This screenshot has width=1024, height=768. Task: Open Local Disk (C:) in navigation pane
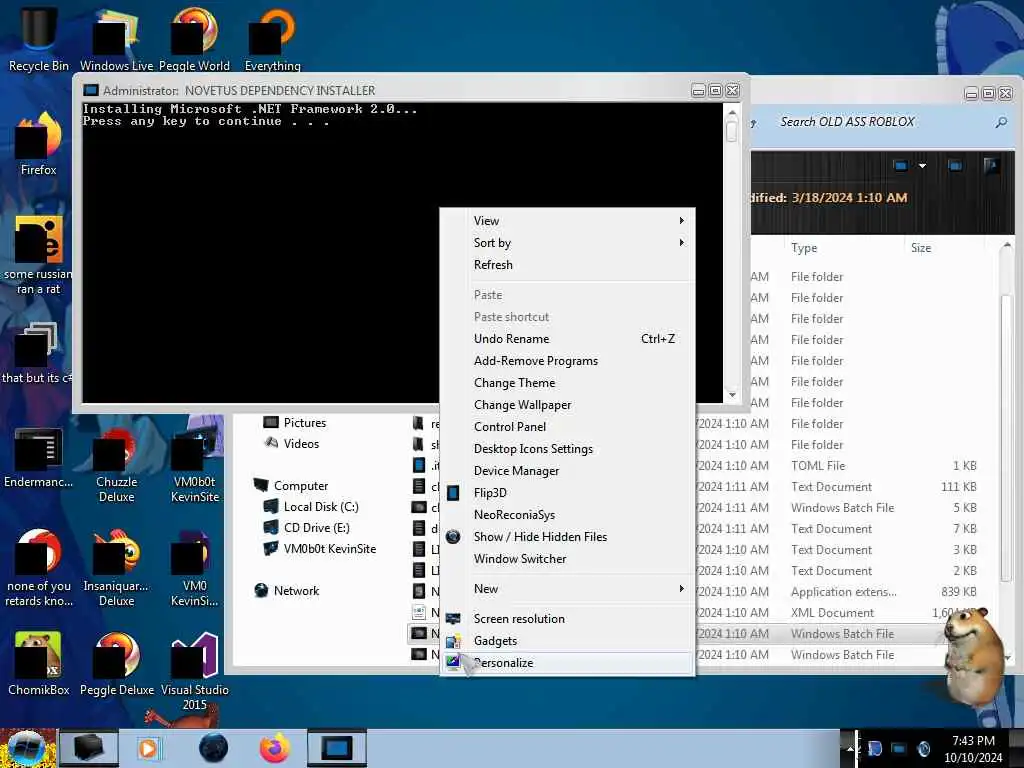311,507
